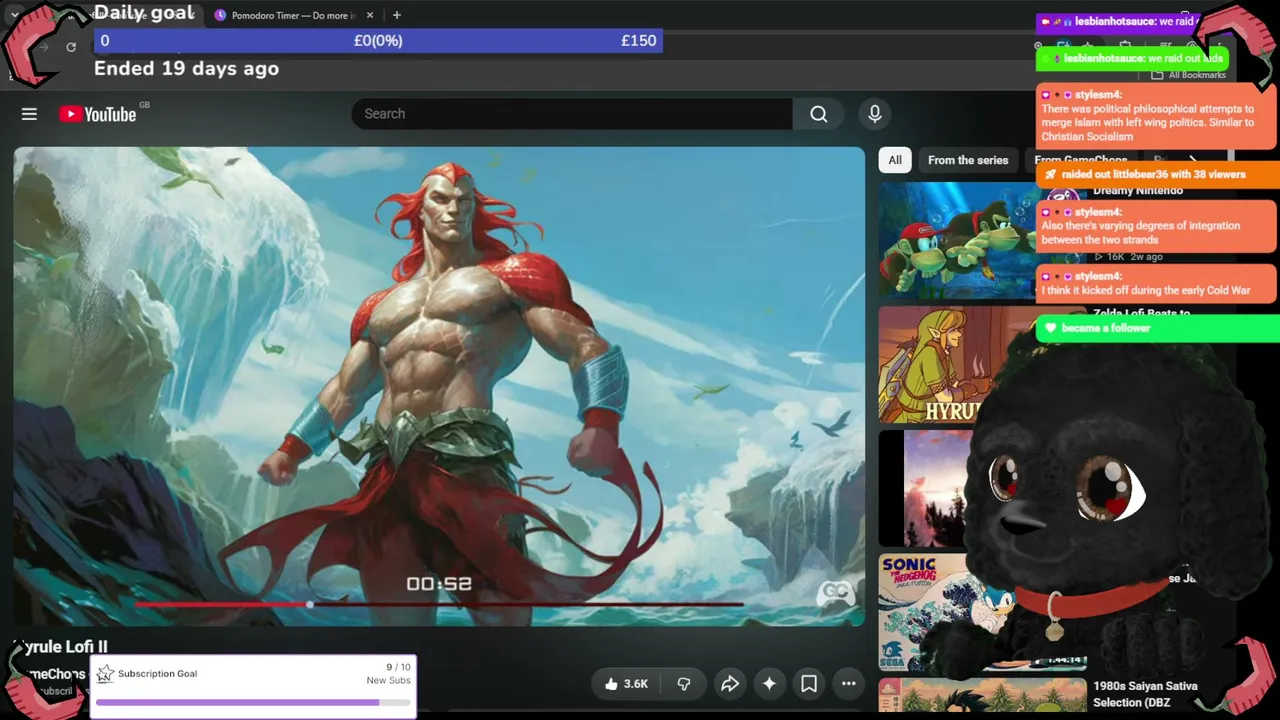
Task: Open more actions three-dot menu
Action: [x=849, y=684]
